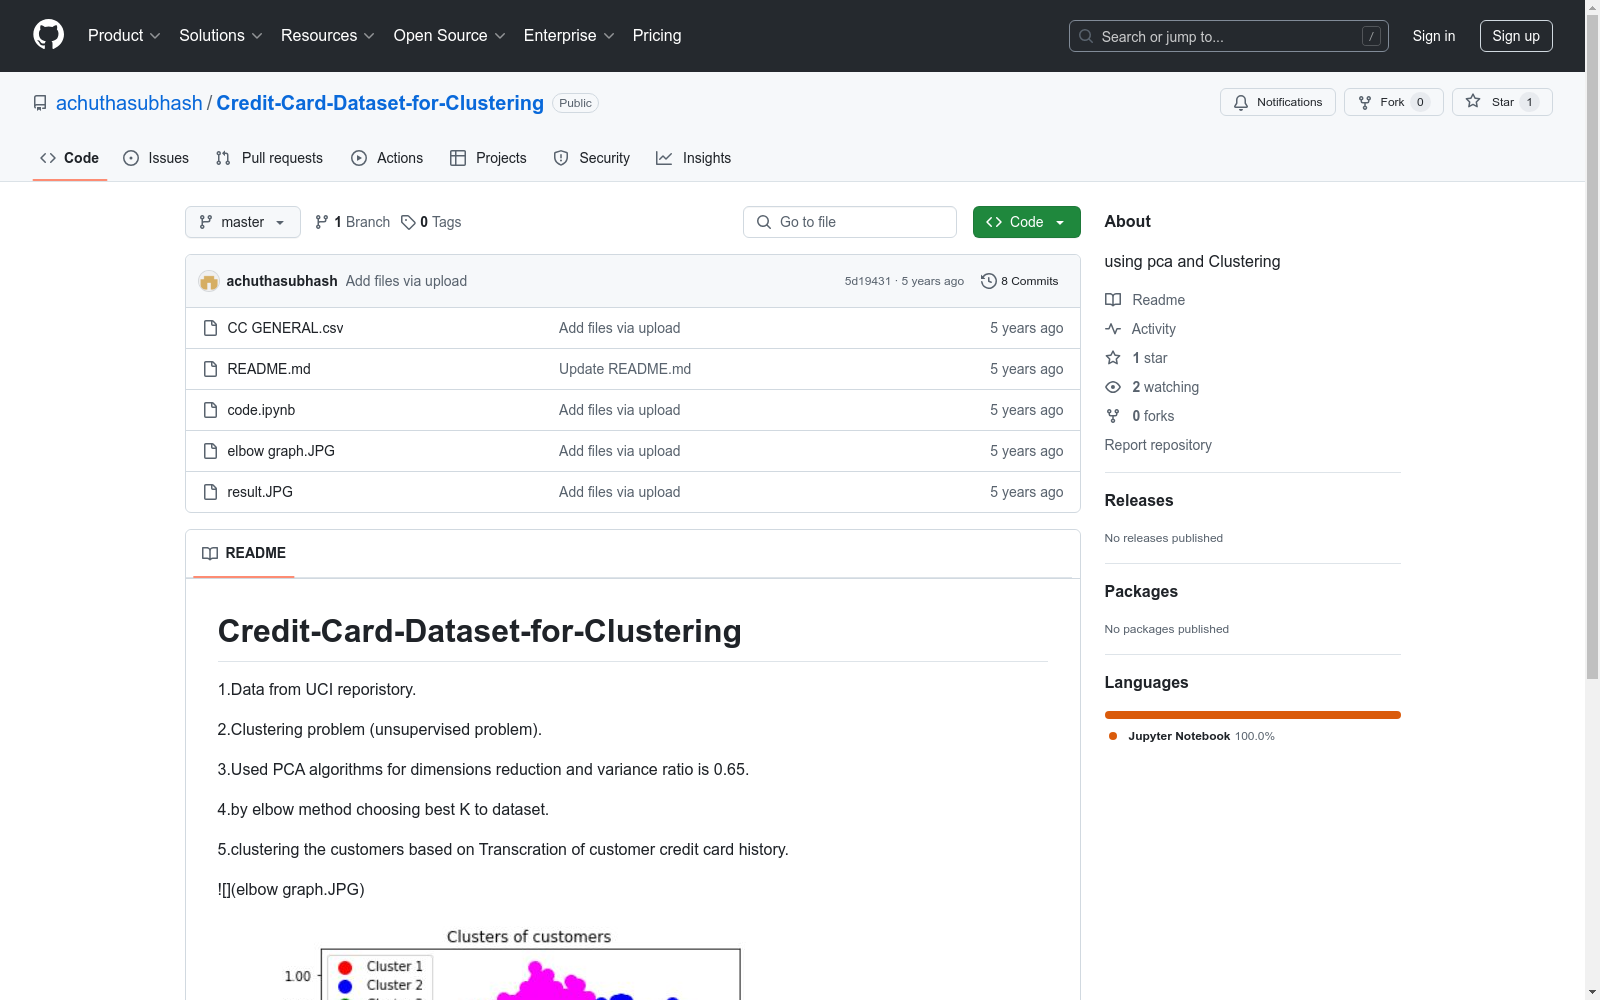Open achuthasubhash's profile avatar

pos(209,281)
